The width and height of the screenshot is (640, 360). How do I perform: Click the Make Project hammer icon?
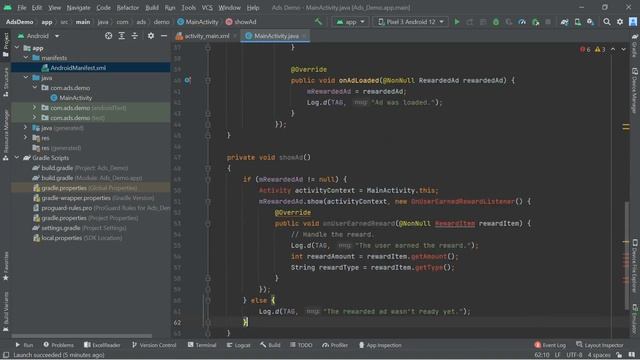(x=318, y=22)
